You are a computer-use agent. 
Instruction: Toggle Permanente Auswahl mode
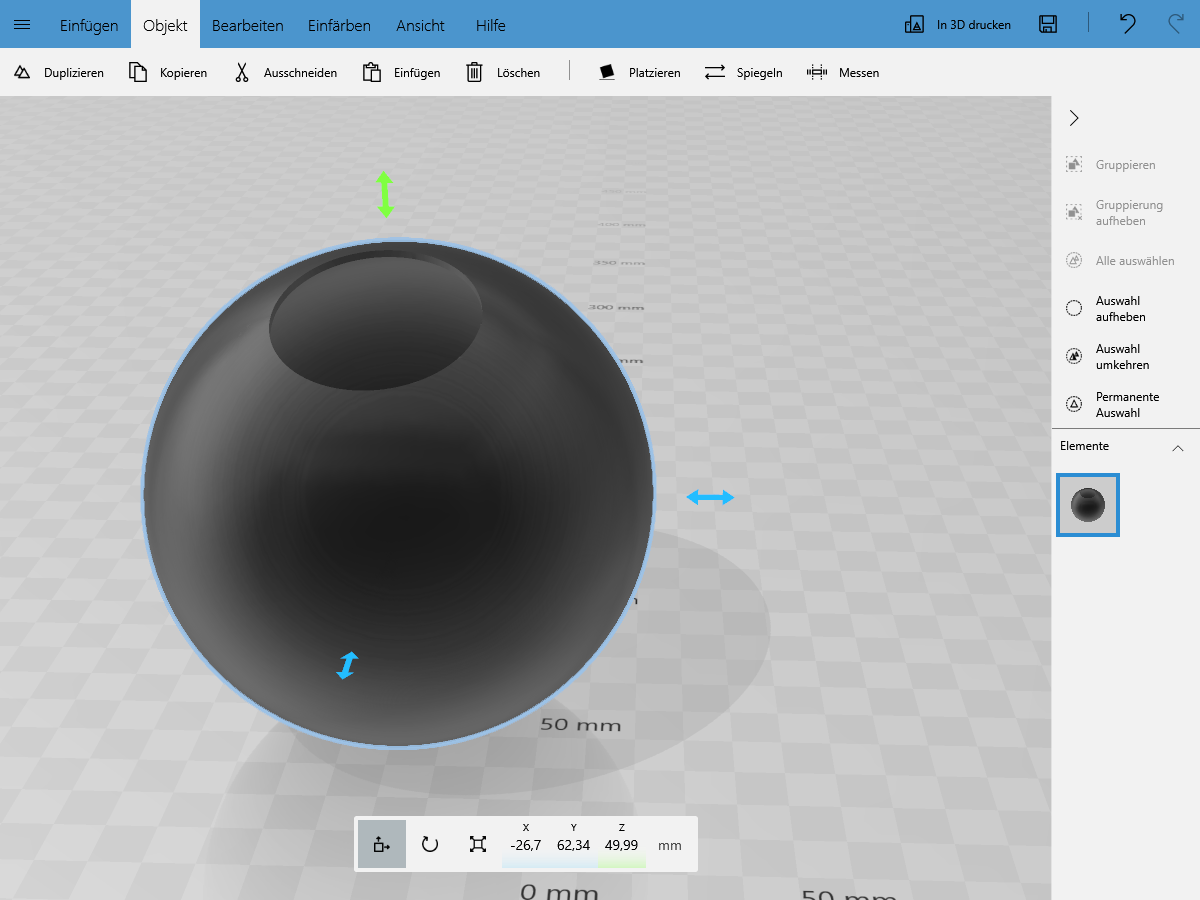coord(1113,405)
